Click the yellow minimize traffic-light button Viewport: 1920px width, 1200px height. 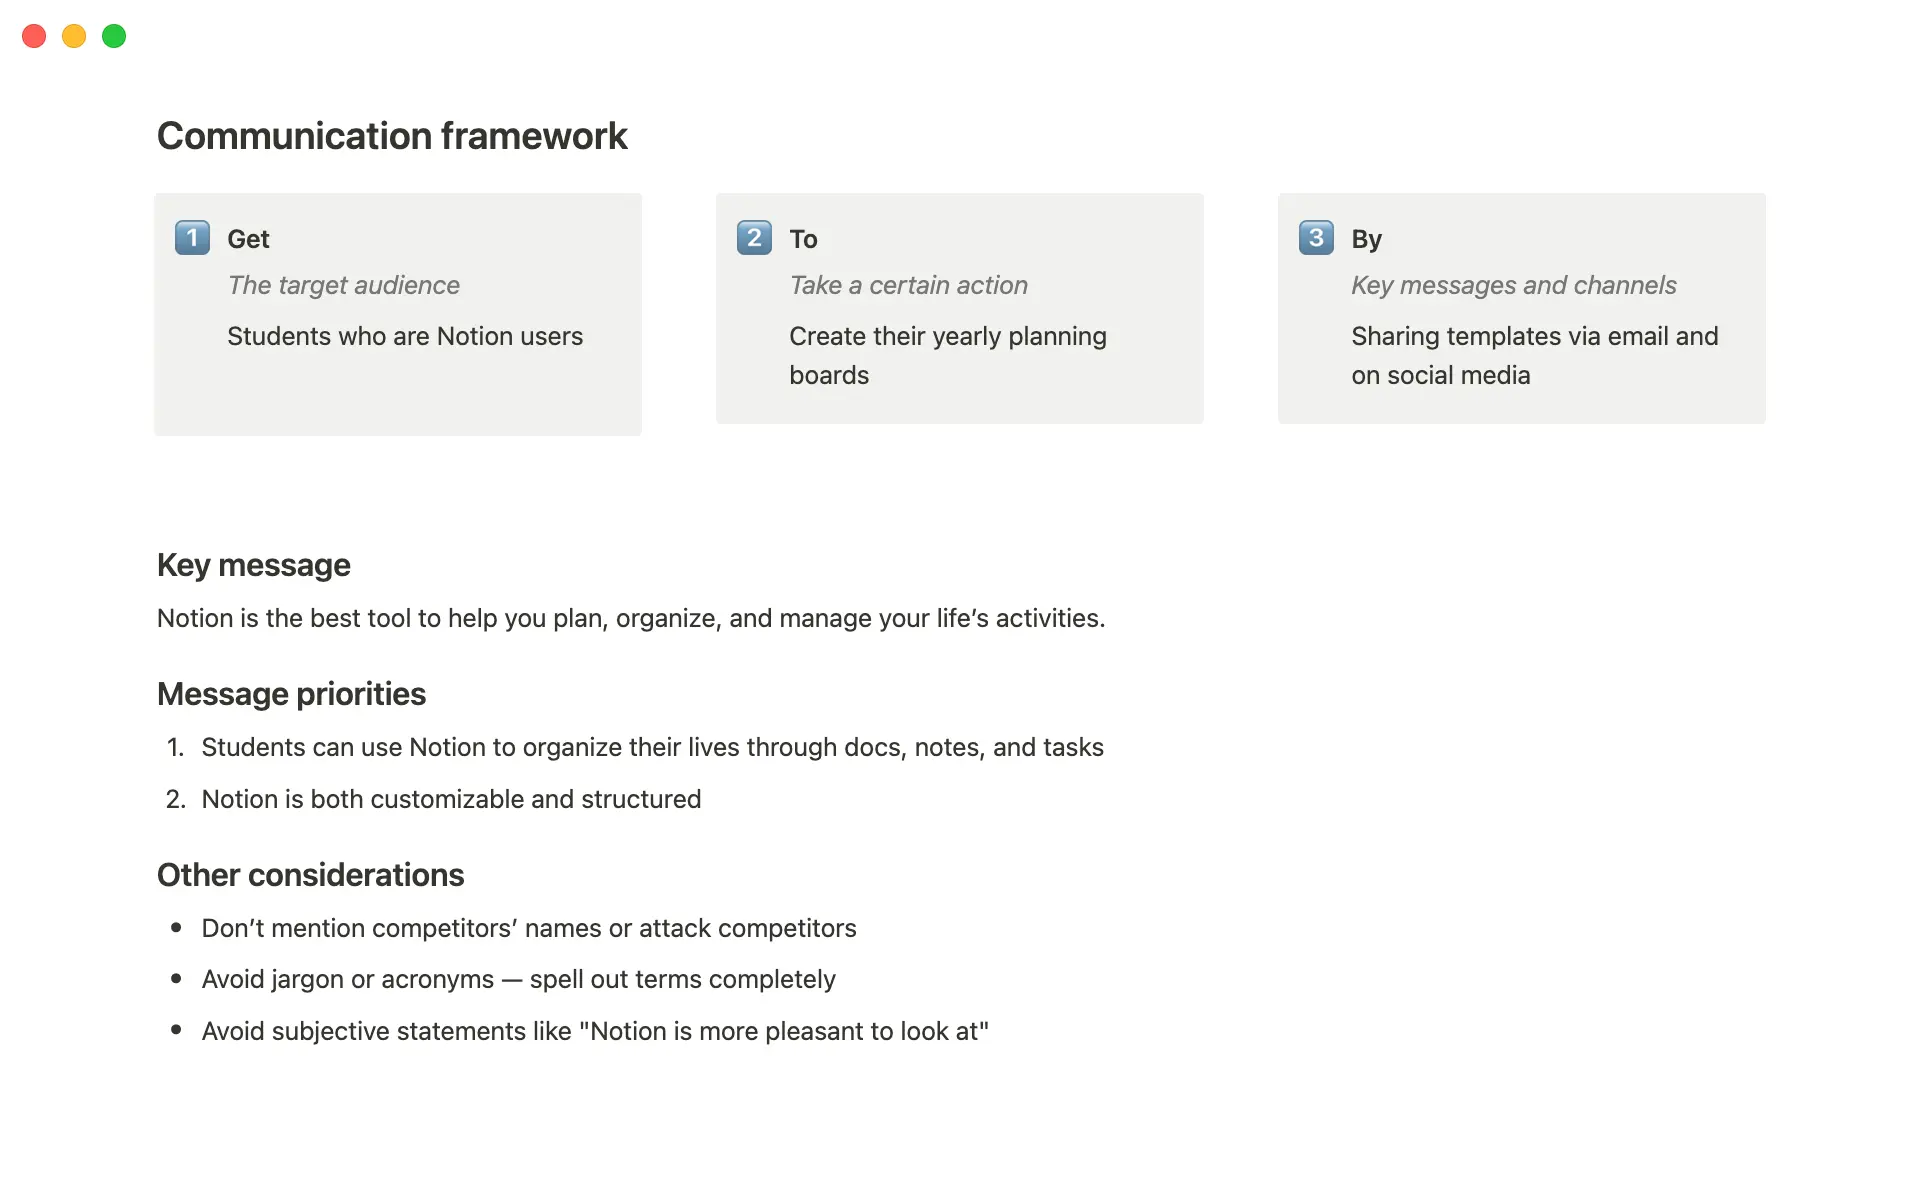(74, 36)
